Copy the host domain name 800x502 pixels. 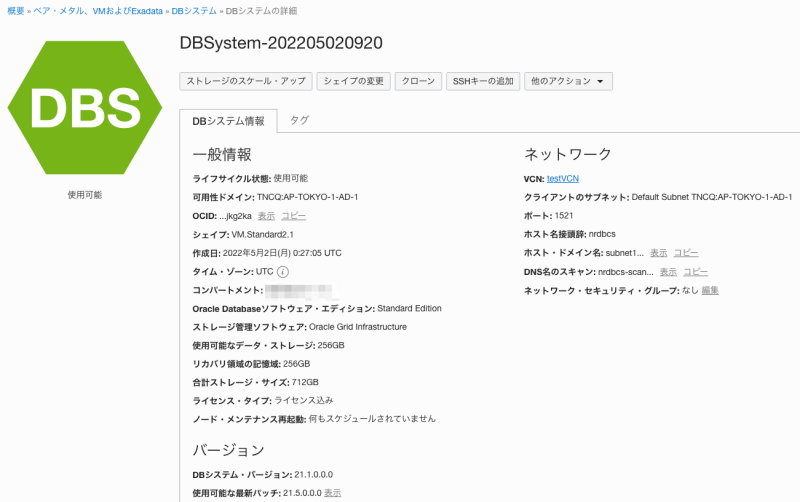[x=686, y=253]
